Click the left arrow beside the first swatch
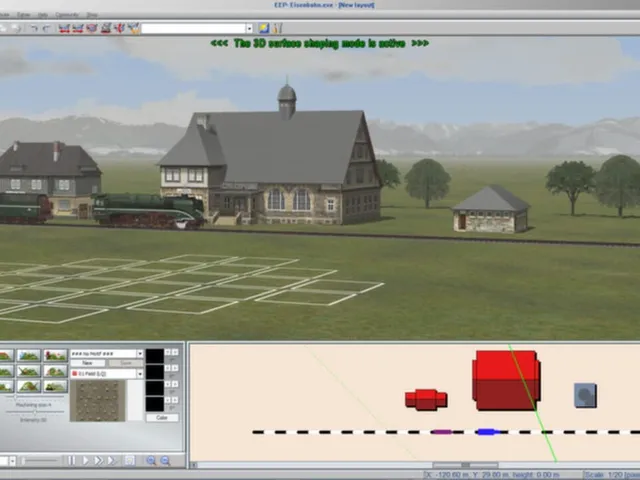Image resolution: width=640 pixels, height=480 pixels. coord(168,352)
